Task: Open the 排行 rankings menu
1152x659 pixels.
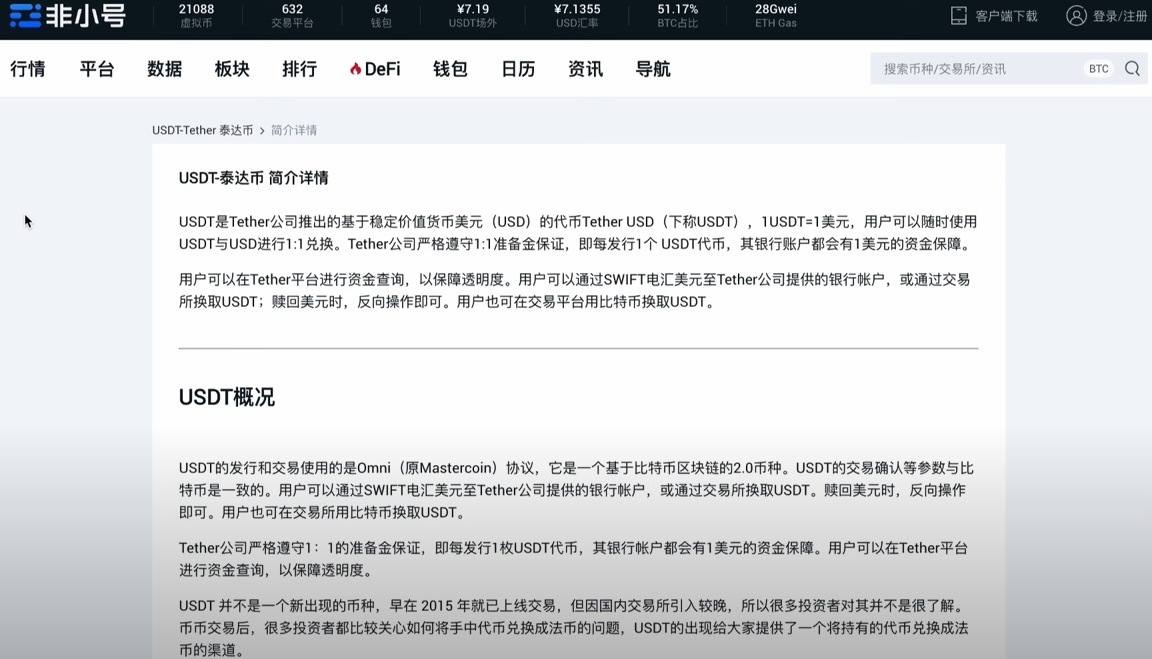Action: click(x=299, y=69)
